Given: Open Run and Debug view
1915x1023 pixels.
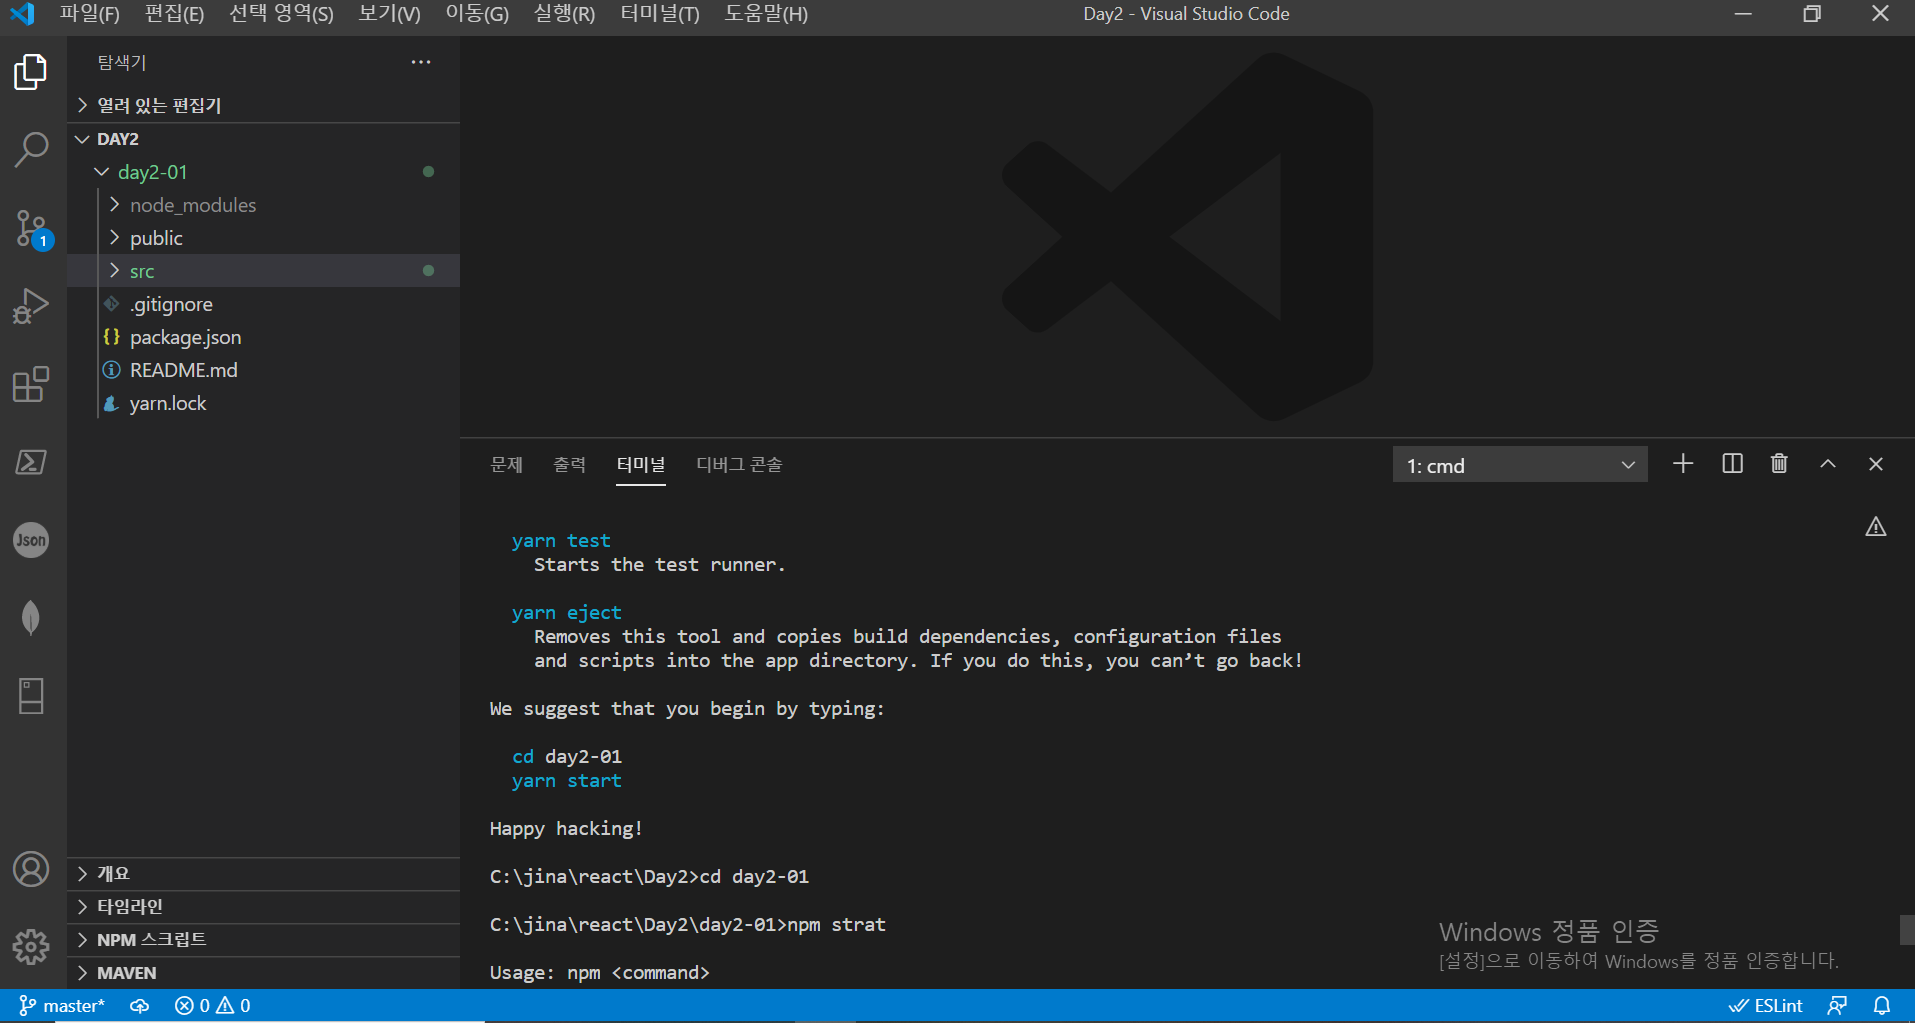Looking at the screenshot, I should click(x=31, y=306).
